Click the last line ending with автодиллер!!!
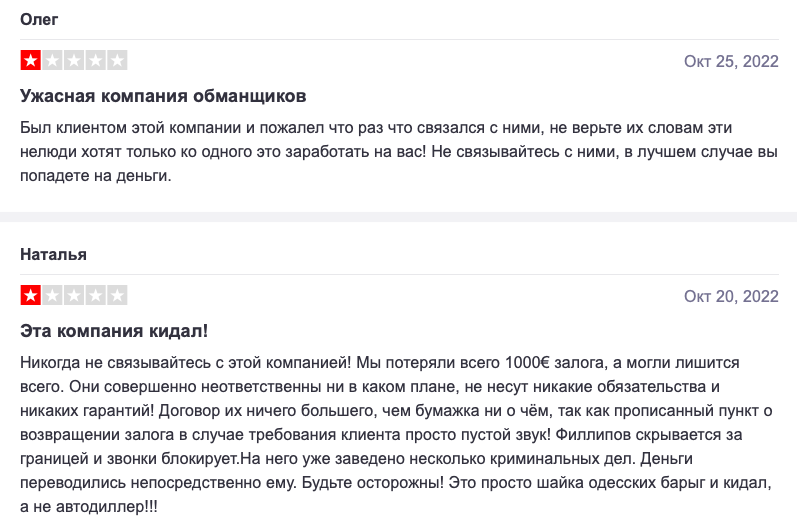 (89, 507)
